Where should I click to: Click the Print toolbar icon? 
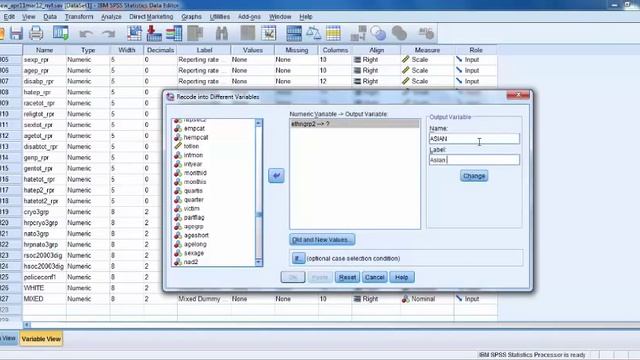click(x=36, y=33)
